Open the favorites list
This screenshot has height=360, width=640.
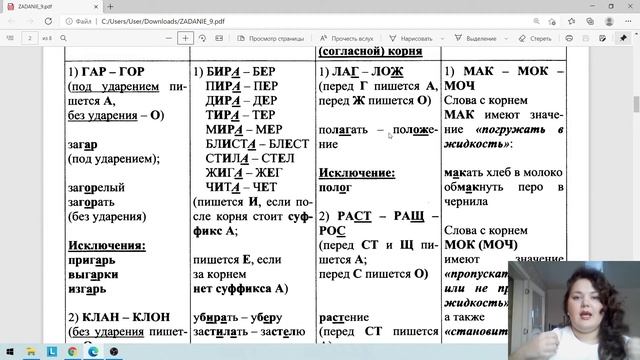tap(571, 21)
